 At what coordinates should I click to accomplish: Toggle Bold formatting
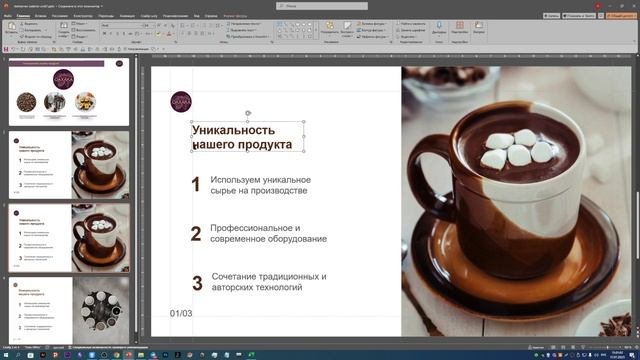[104, 34]
